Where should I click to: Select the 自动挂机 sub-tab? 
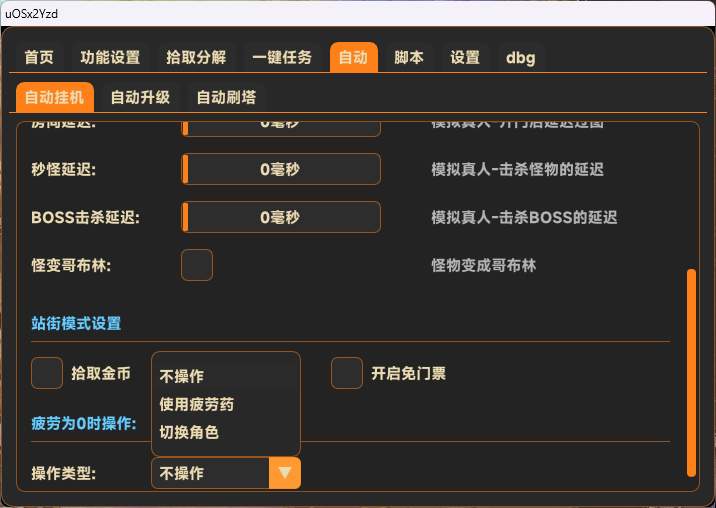pos(54,98)
